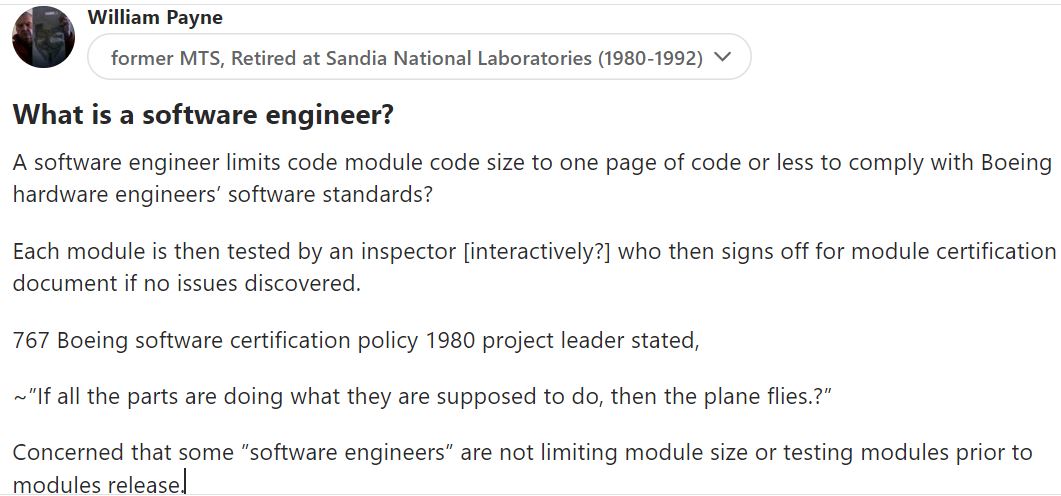Click in the 'Each module is then tested' line
Image resolution: width=1061 pixels, height=496 pixels.
tap(534, 251)
